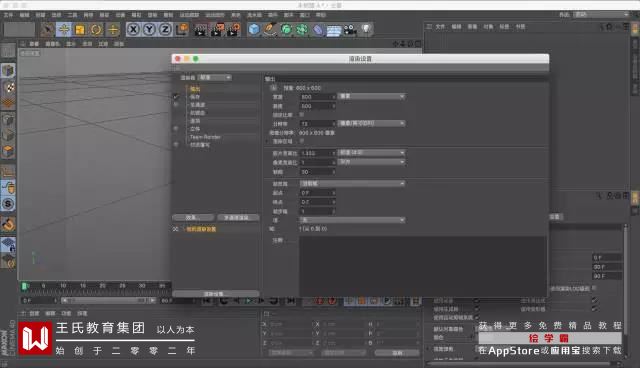Click the record keyframe button
The width and height of the screenshot is (640, 368).
pyautogui.click(x=320, y=301)
